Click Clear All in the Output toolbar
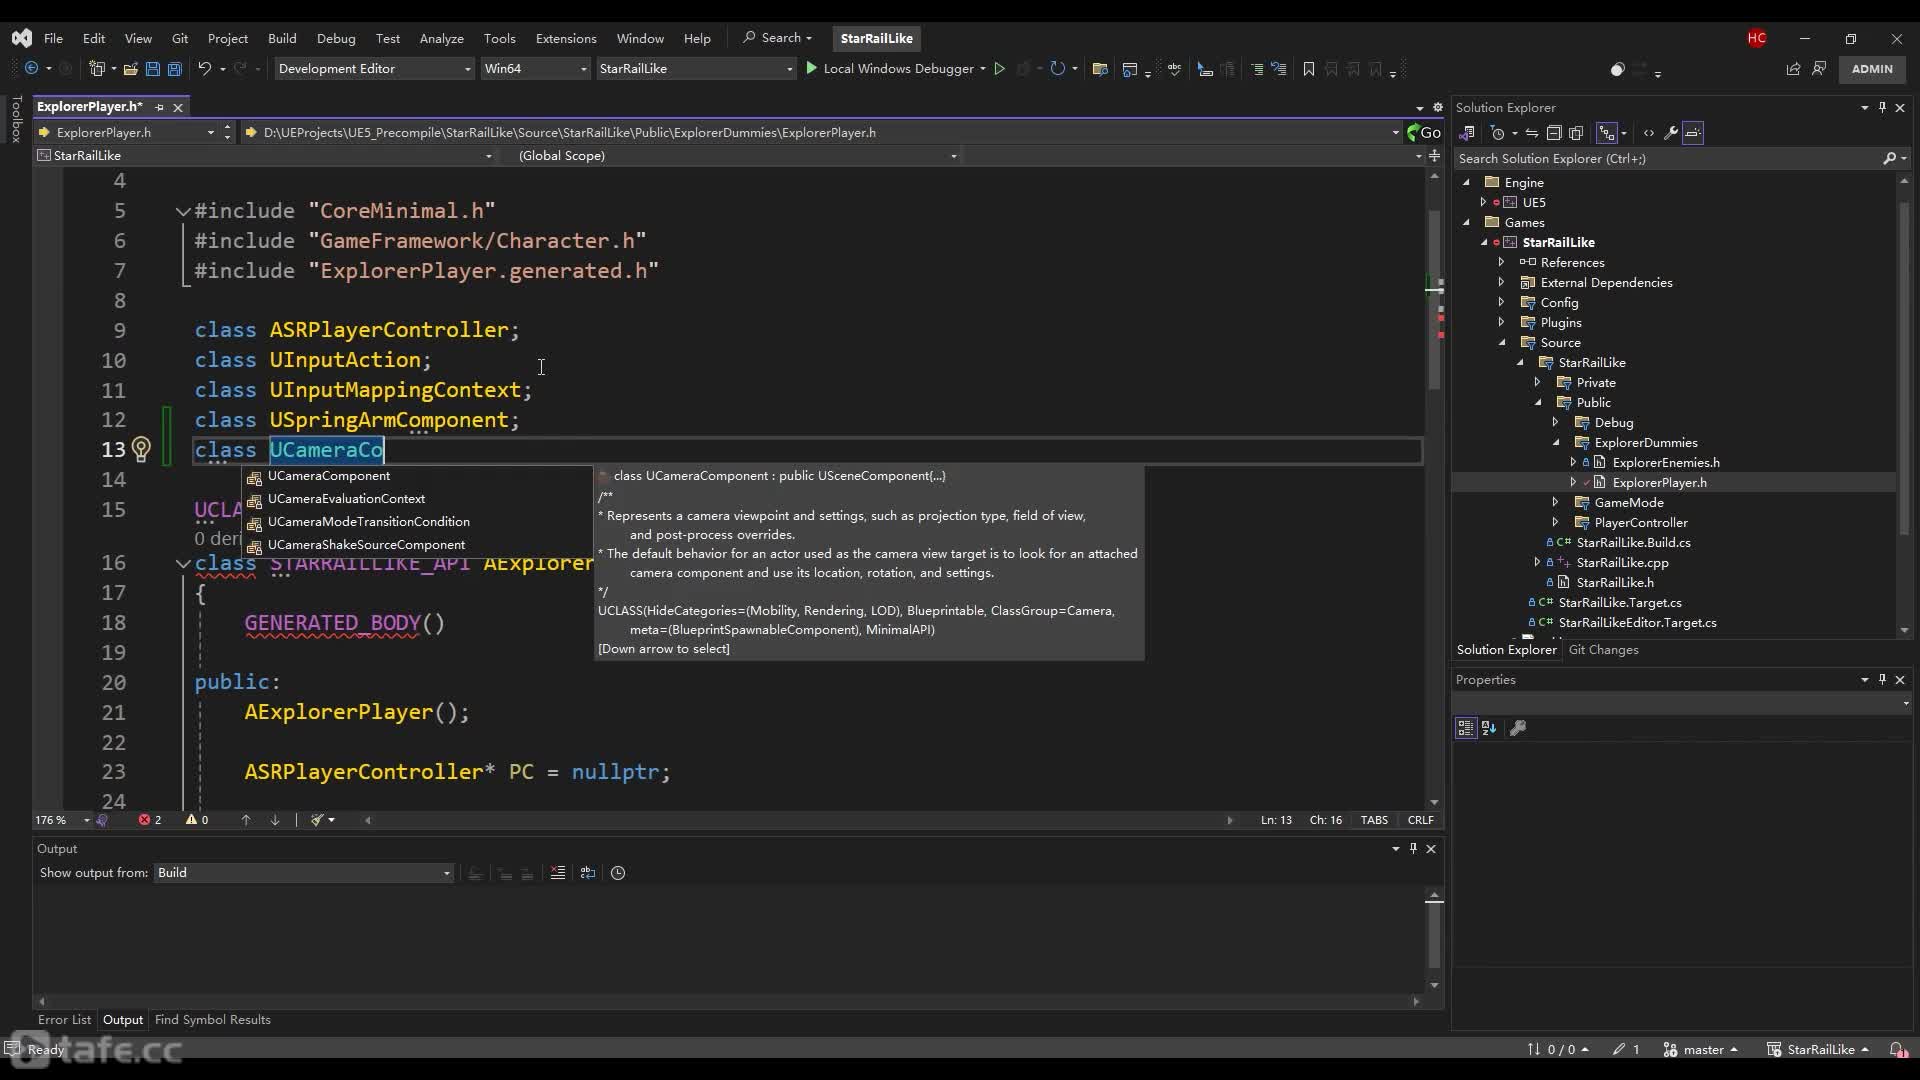 [558, 873]
